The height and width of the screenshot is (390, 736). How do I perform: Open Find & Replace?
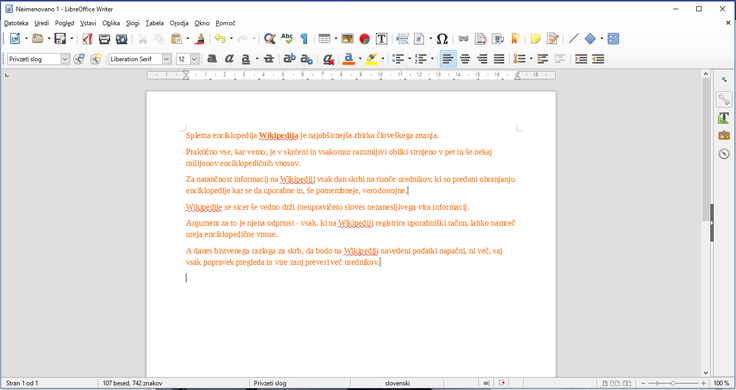point(269,38)
